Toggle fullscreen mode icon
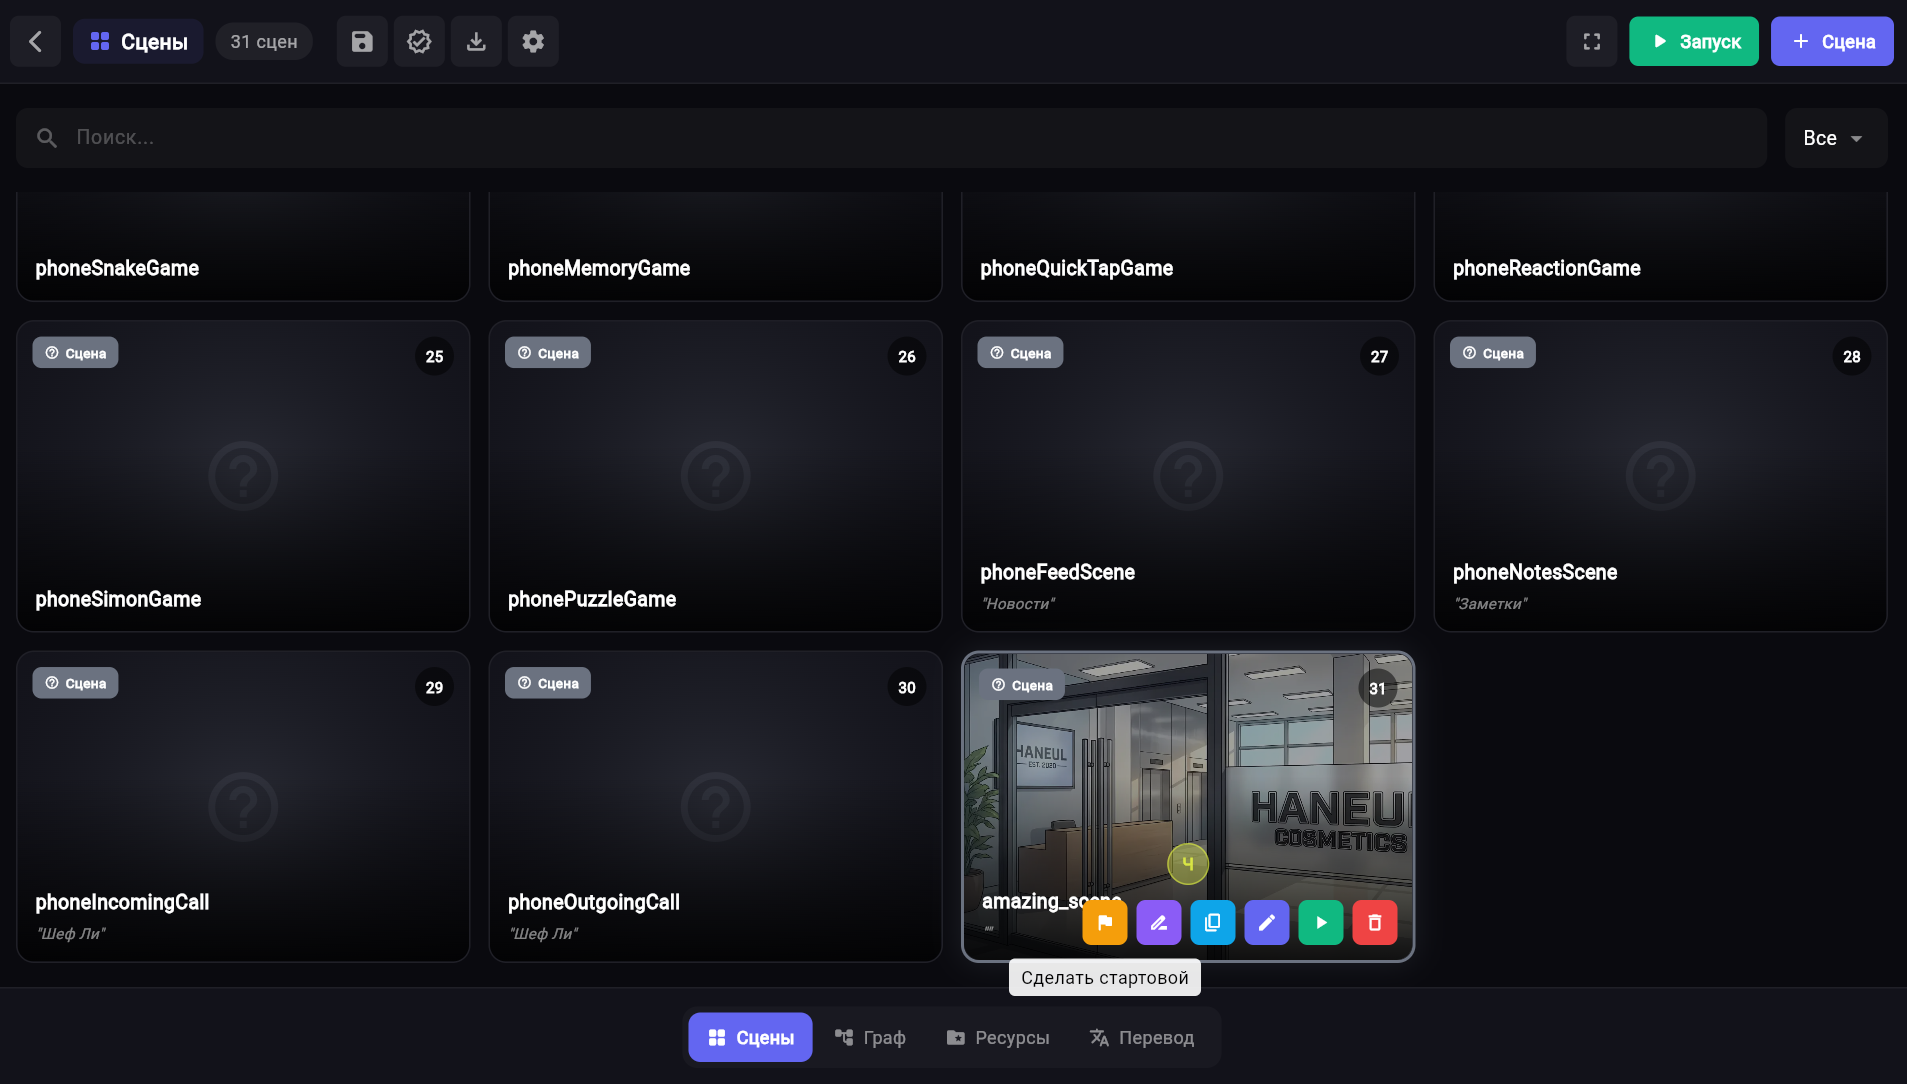1907x1084 pixels. [x=1592, y=41]
